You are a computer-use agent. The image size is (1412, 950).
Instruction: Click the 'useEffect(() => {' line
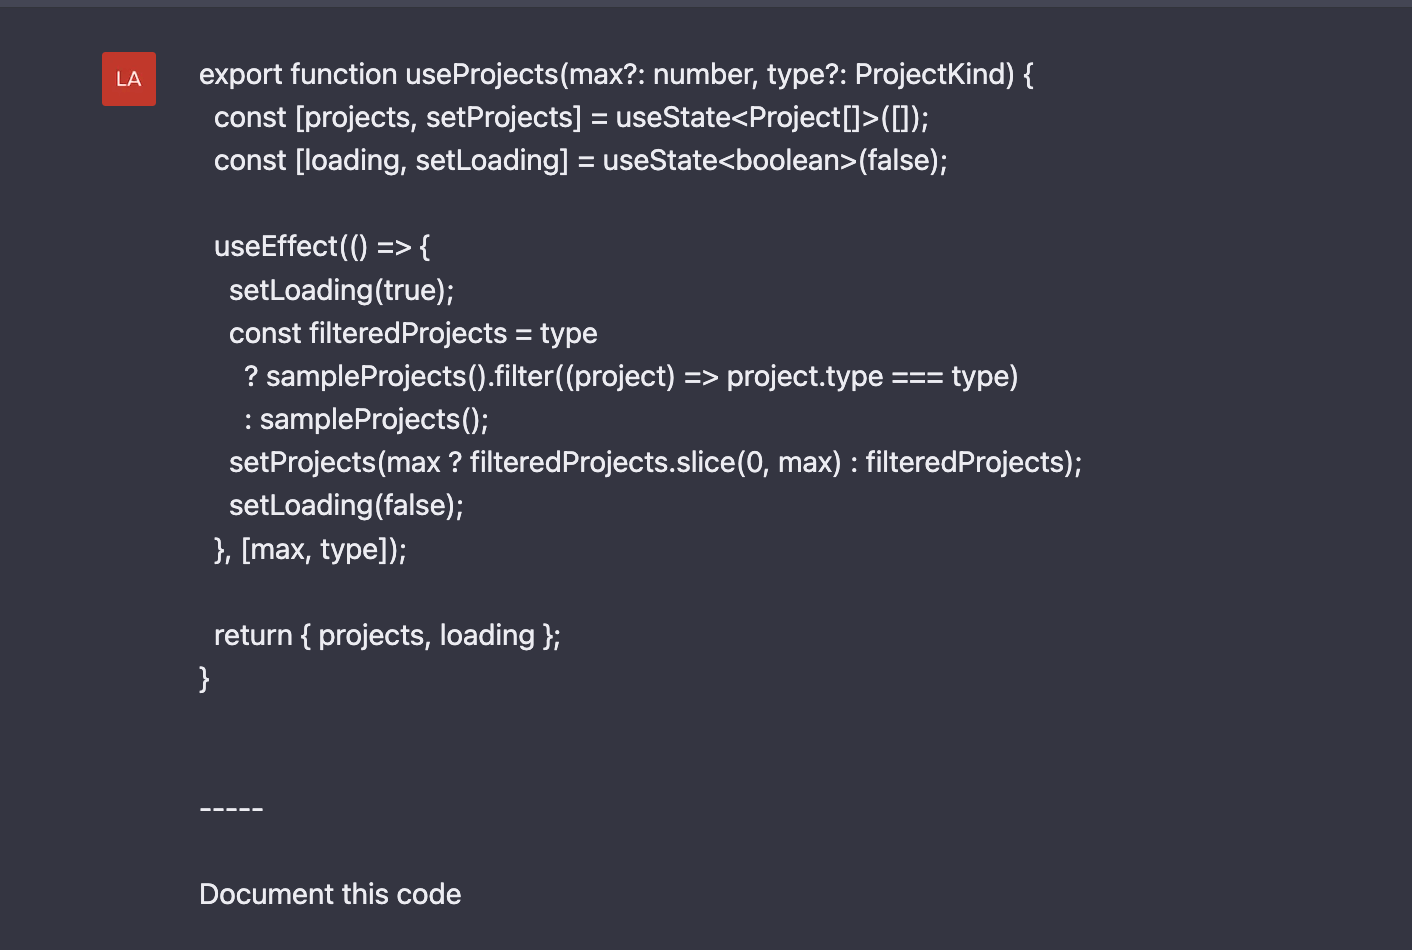pos(321,246)
